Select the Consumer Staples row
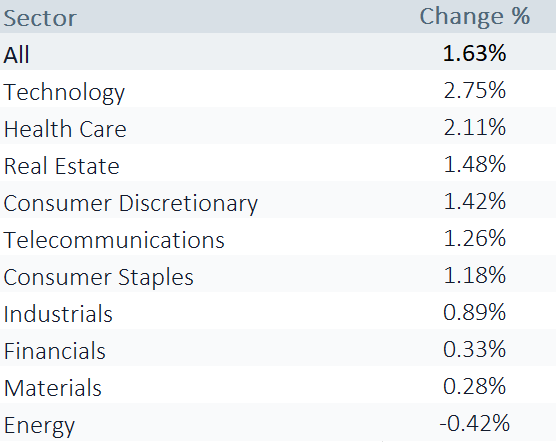The height and width of the screenshot is (442, 556). tap(278, 274)
